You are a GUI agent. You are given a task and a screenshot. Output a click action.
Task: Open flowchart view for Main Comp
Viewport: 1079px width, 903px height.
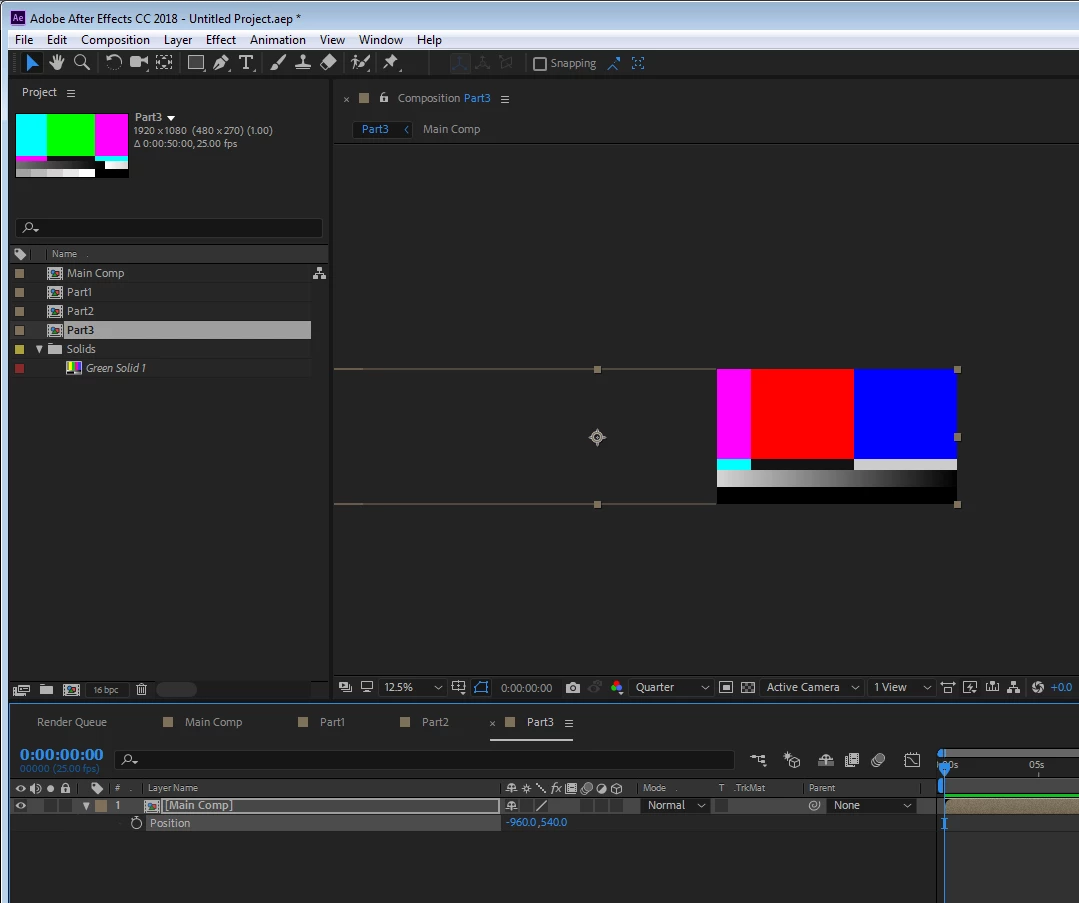click(319, 273)
